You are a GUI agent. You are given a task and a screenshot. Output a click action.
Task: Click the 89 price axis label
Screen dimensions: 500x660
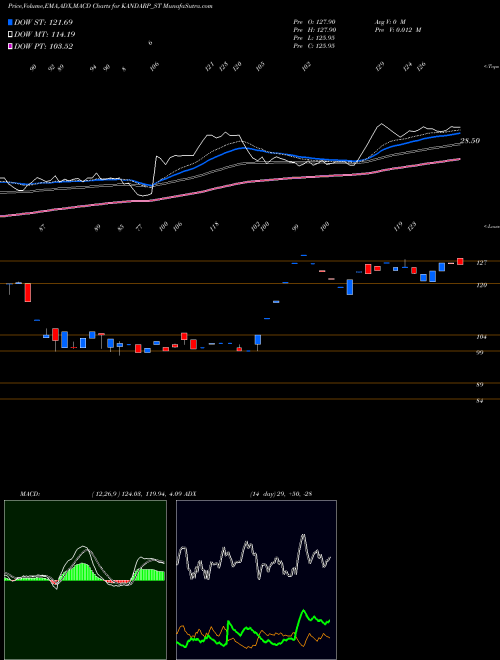click(x=480, y=385)
